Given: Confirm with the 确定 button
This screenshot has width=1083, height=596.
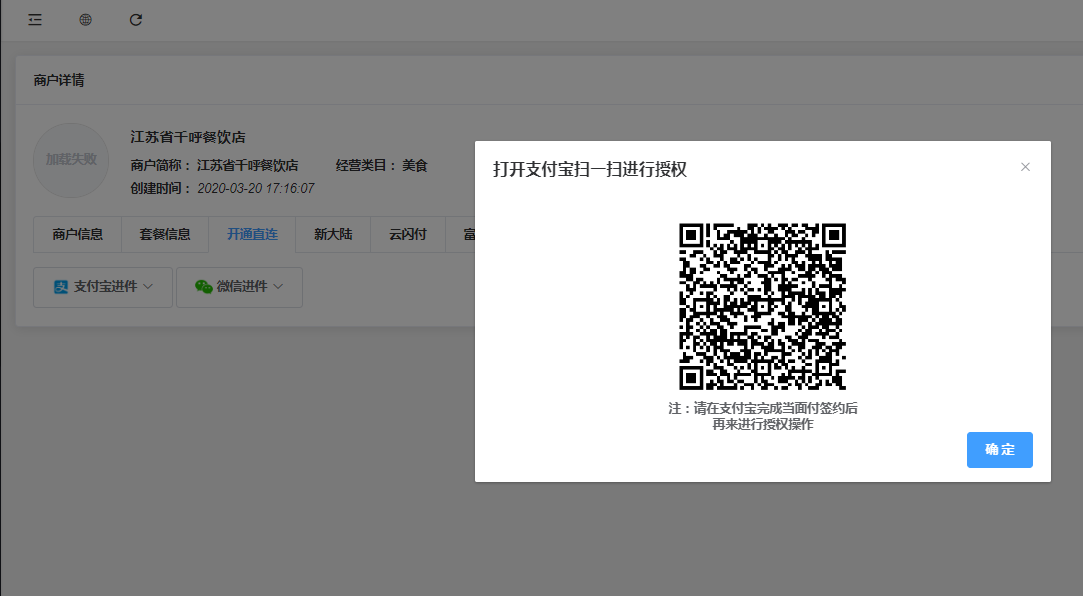Looking at the screenshot, I should click(999, 450).
